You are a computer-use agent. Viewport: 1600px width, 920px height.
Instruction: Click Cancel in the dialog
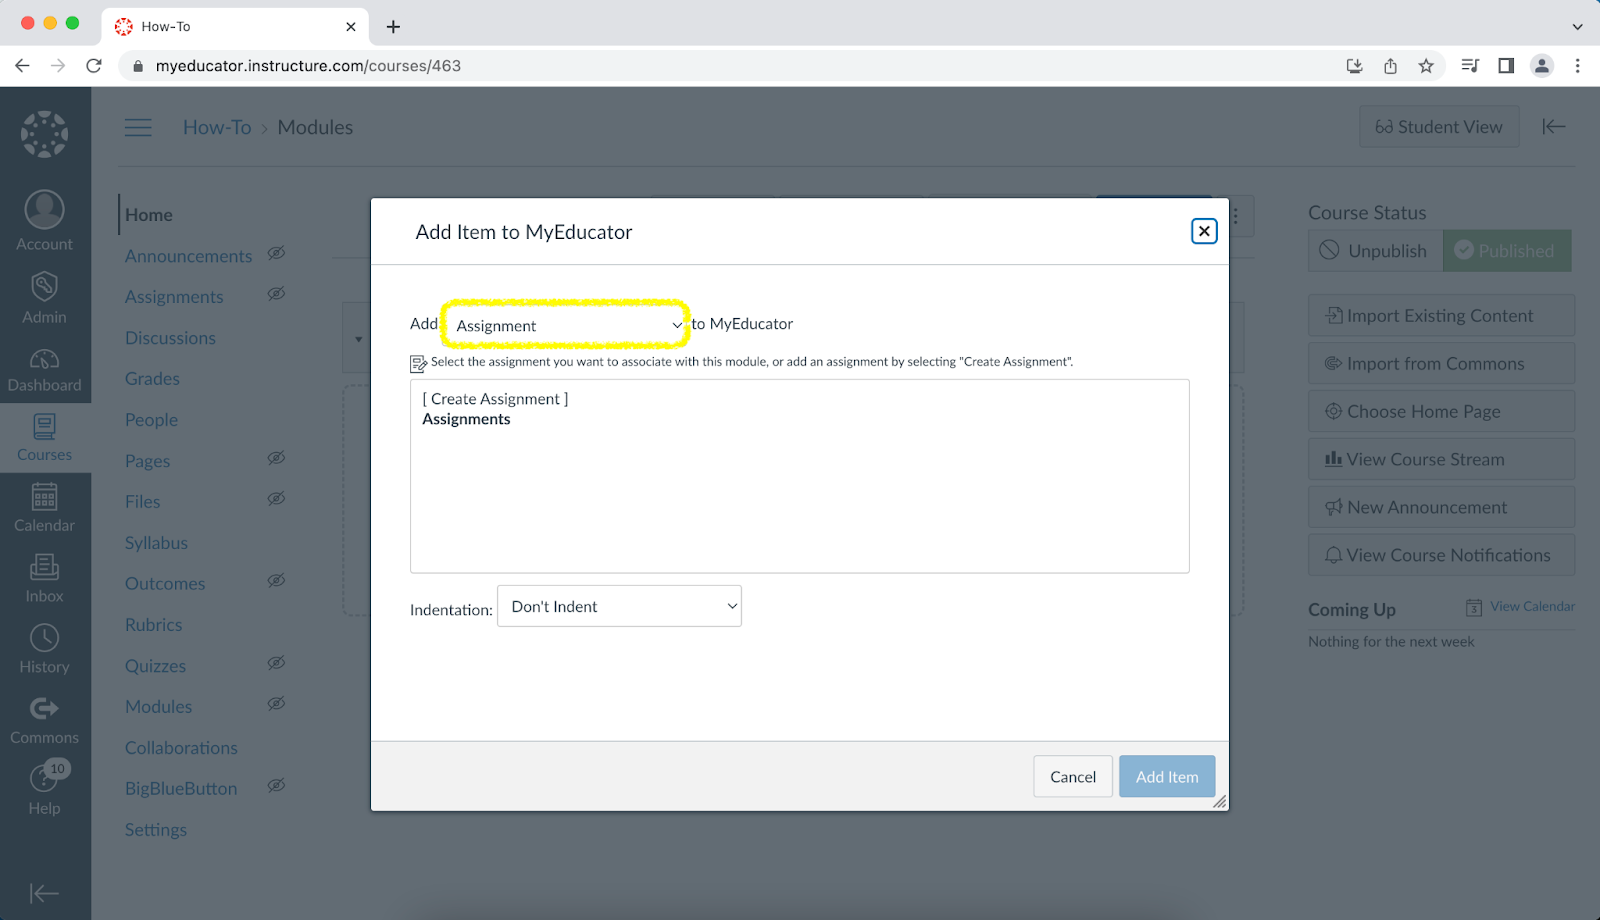point(1073,776)
